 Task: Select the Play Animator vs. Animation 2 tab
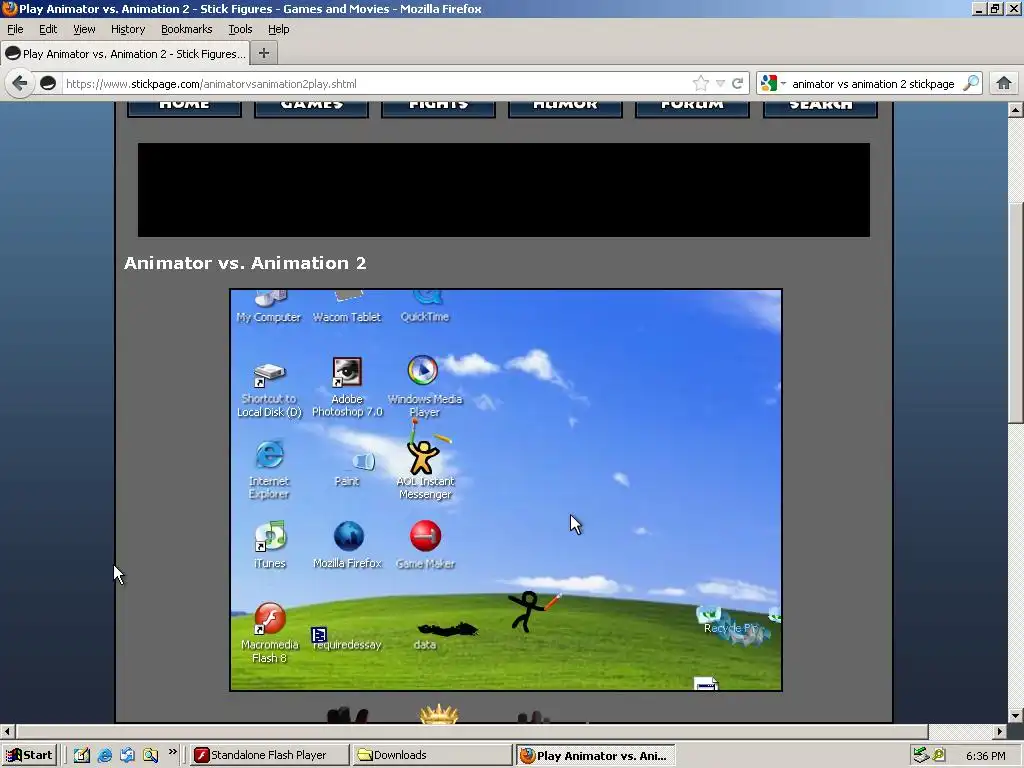pos(125,54)
